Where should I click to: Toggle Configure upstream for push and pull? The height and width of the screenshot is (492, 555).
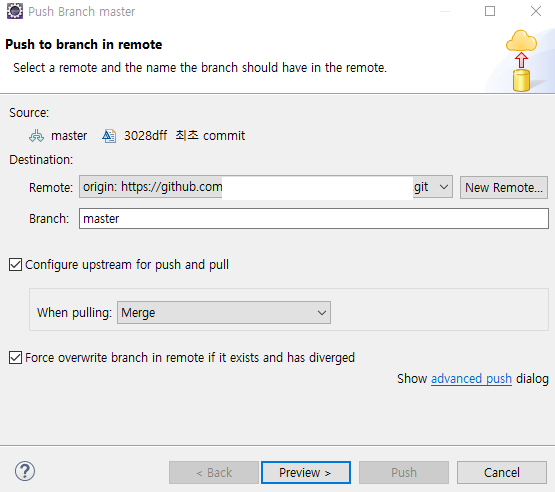coord(15,265)
